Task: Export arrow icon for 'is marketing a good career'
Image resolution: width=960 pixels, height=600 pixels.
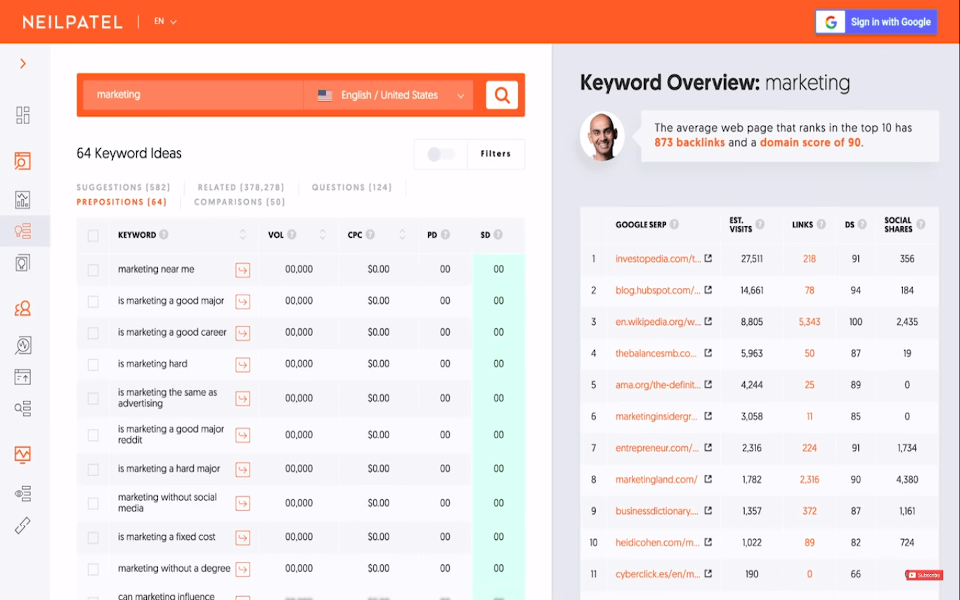Action: tap(242, 333)
